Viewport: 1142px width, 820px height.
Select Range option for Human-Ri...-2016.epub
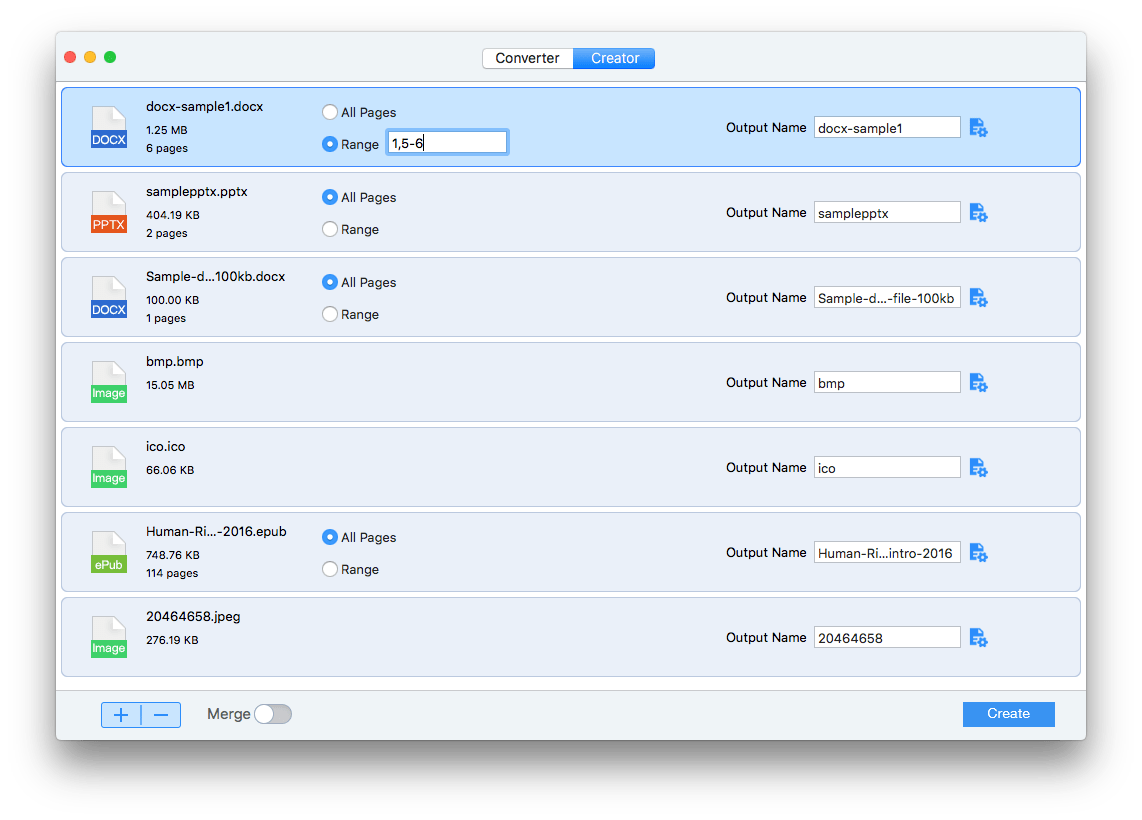(x=330, y=569)
